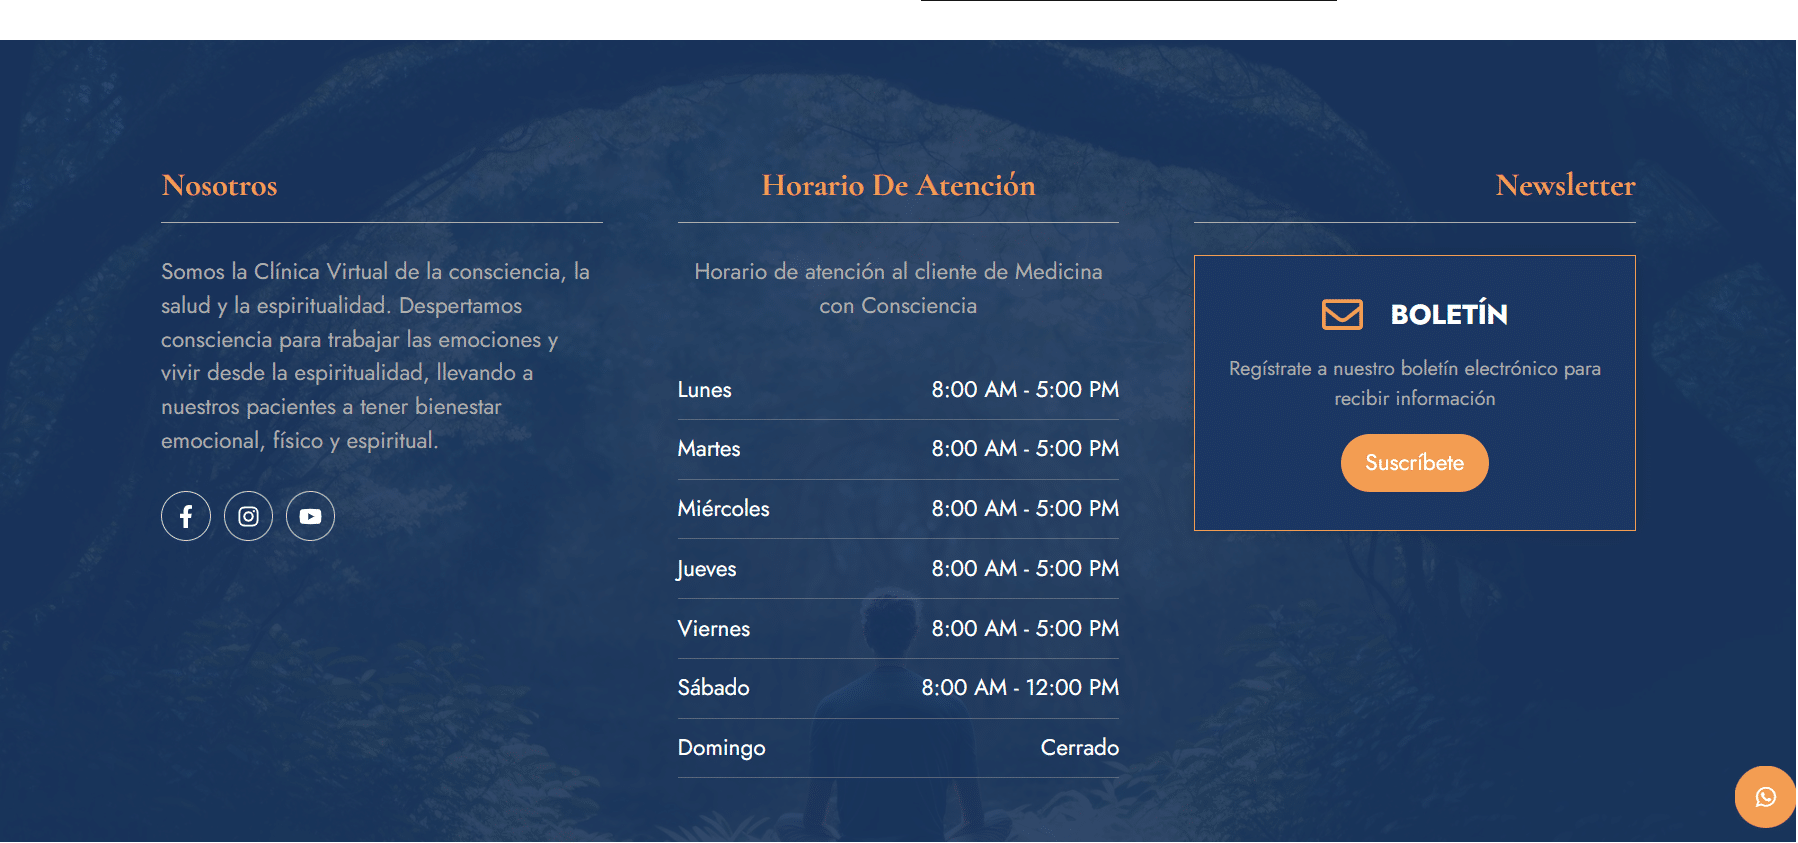Click the floating WhatsApp chat button
1798x843 pixels.
tap(1765, 797)
